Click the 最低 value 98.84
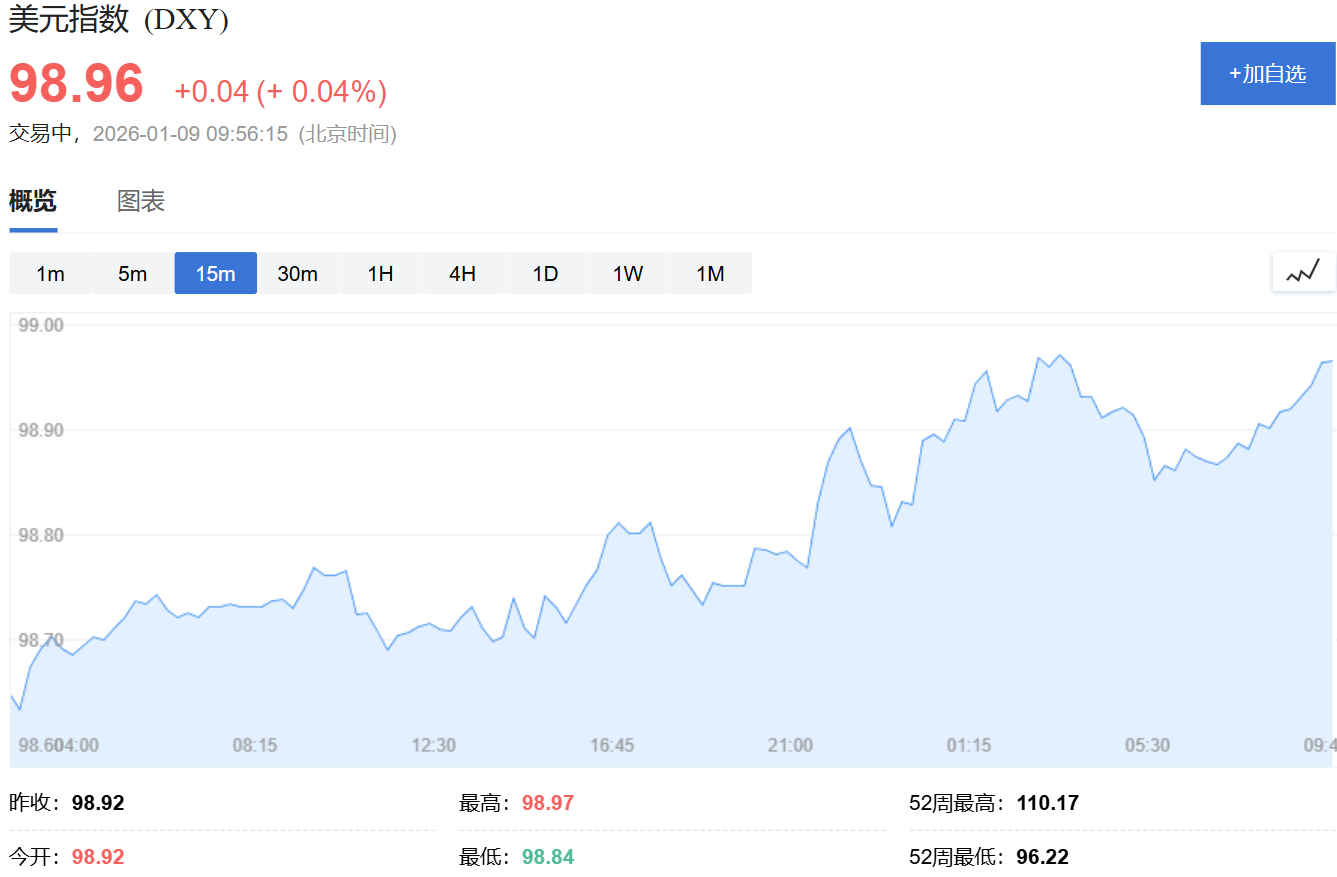 [548, 857]
